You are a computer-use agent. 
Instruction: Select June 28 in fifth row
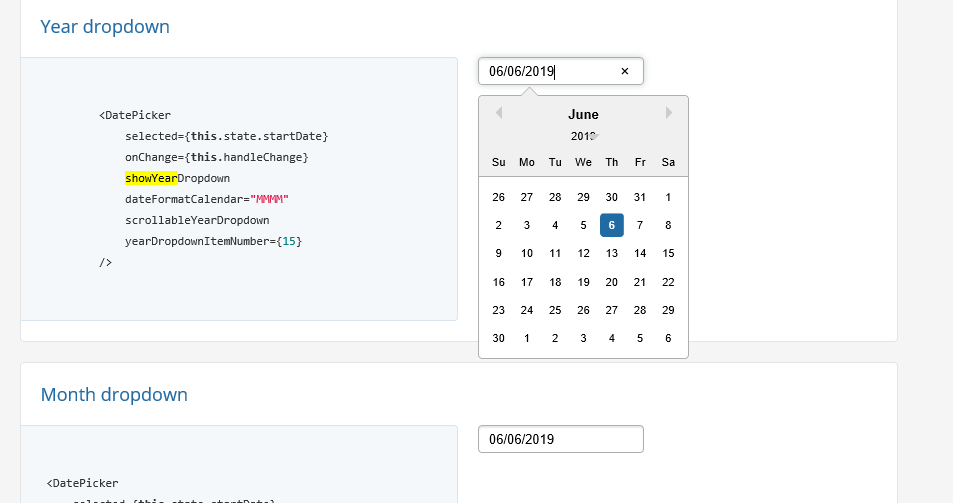click(x=640, y=310)
